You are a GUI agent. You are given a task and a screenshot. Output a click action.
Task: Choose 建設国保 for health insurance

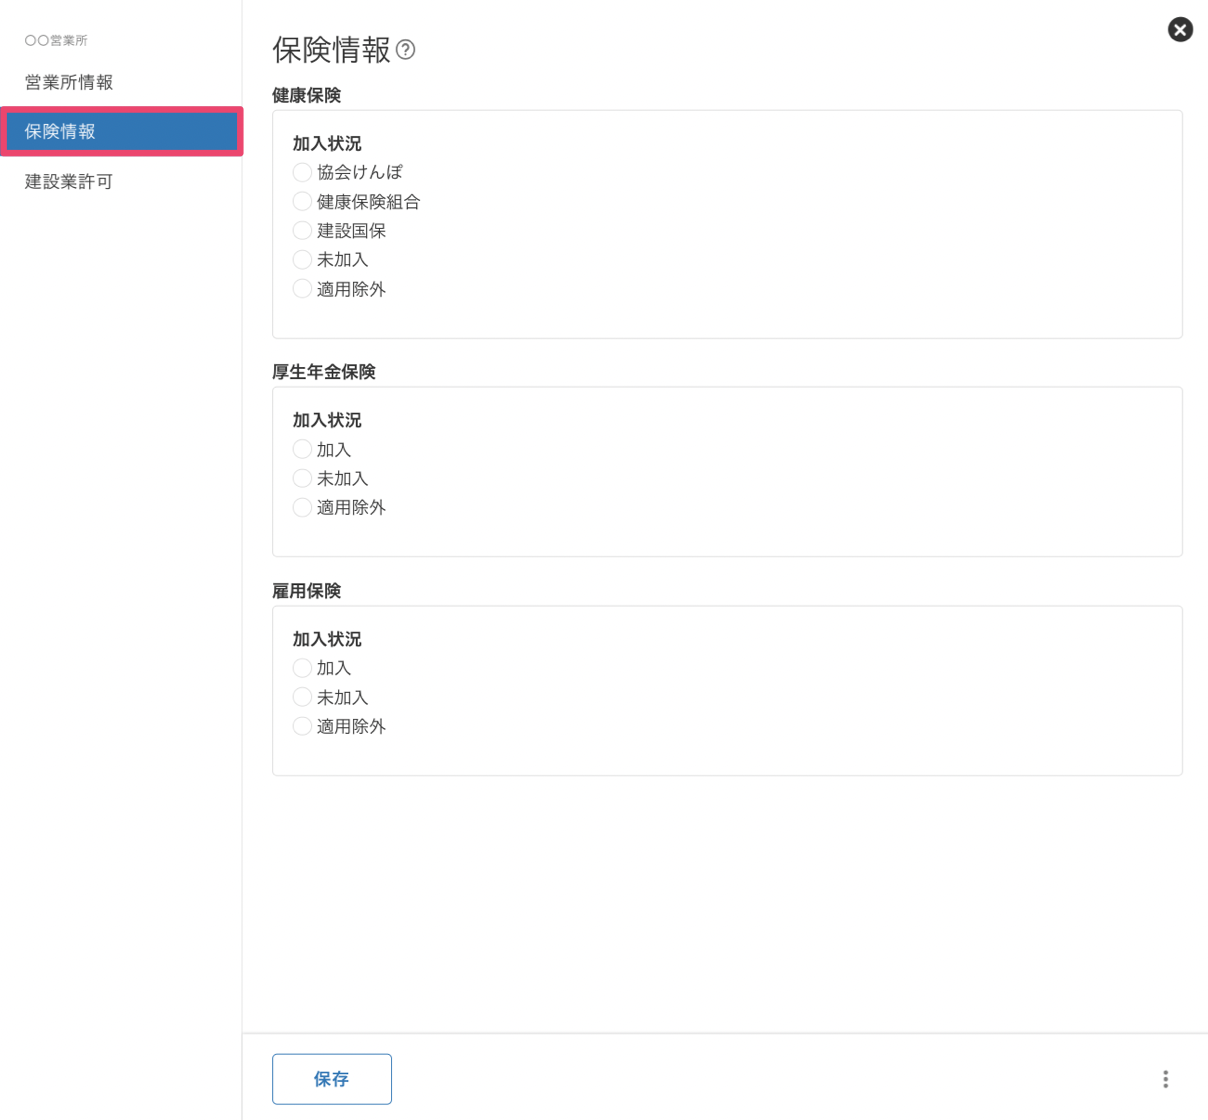click(302, 231)
